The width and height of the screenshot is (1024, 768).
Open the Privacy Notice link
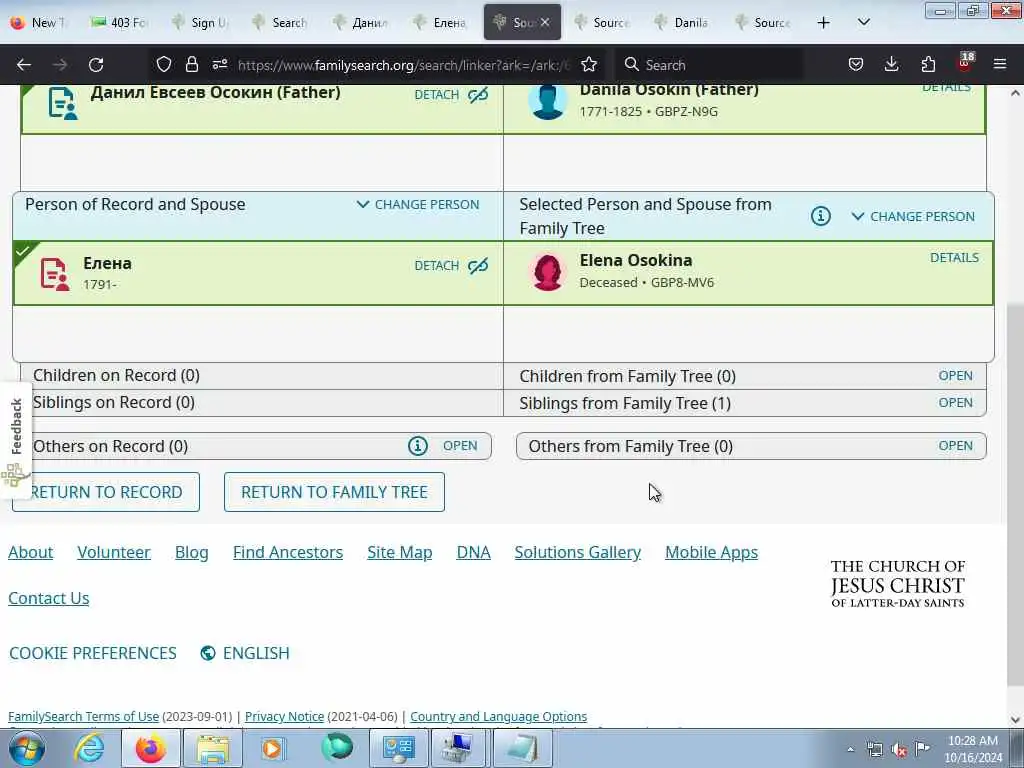click(284, 716)
